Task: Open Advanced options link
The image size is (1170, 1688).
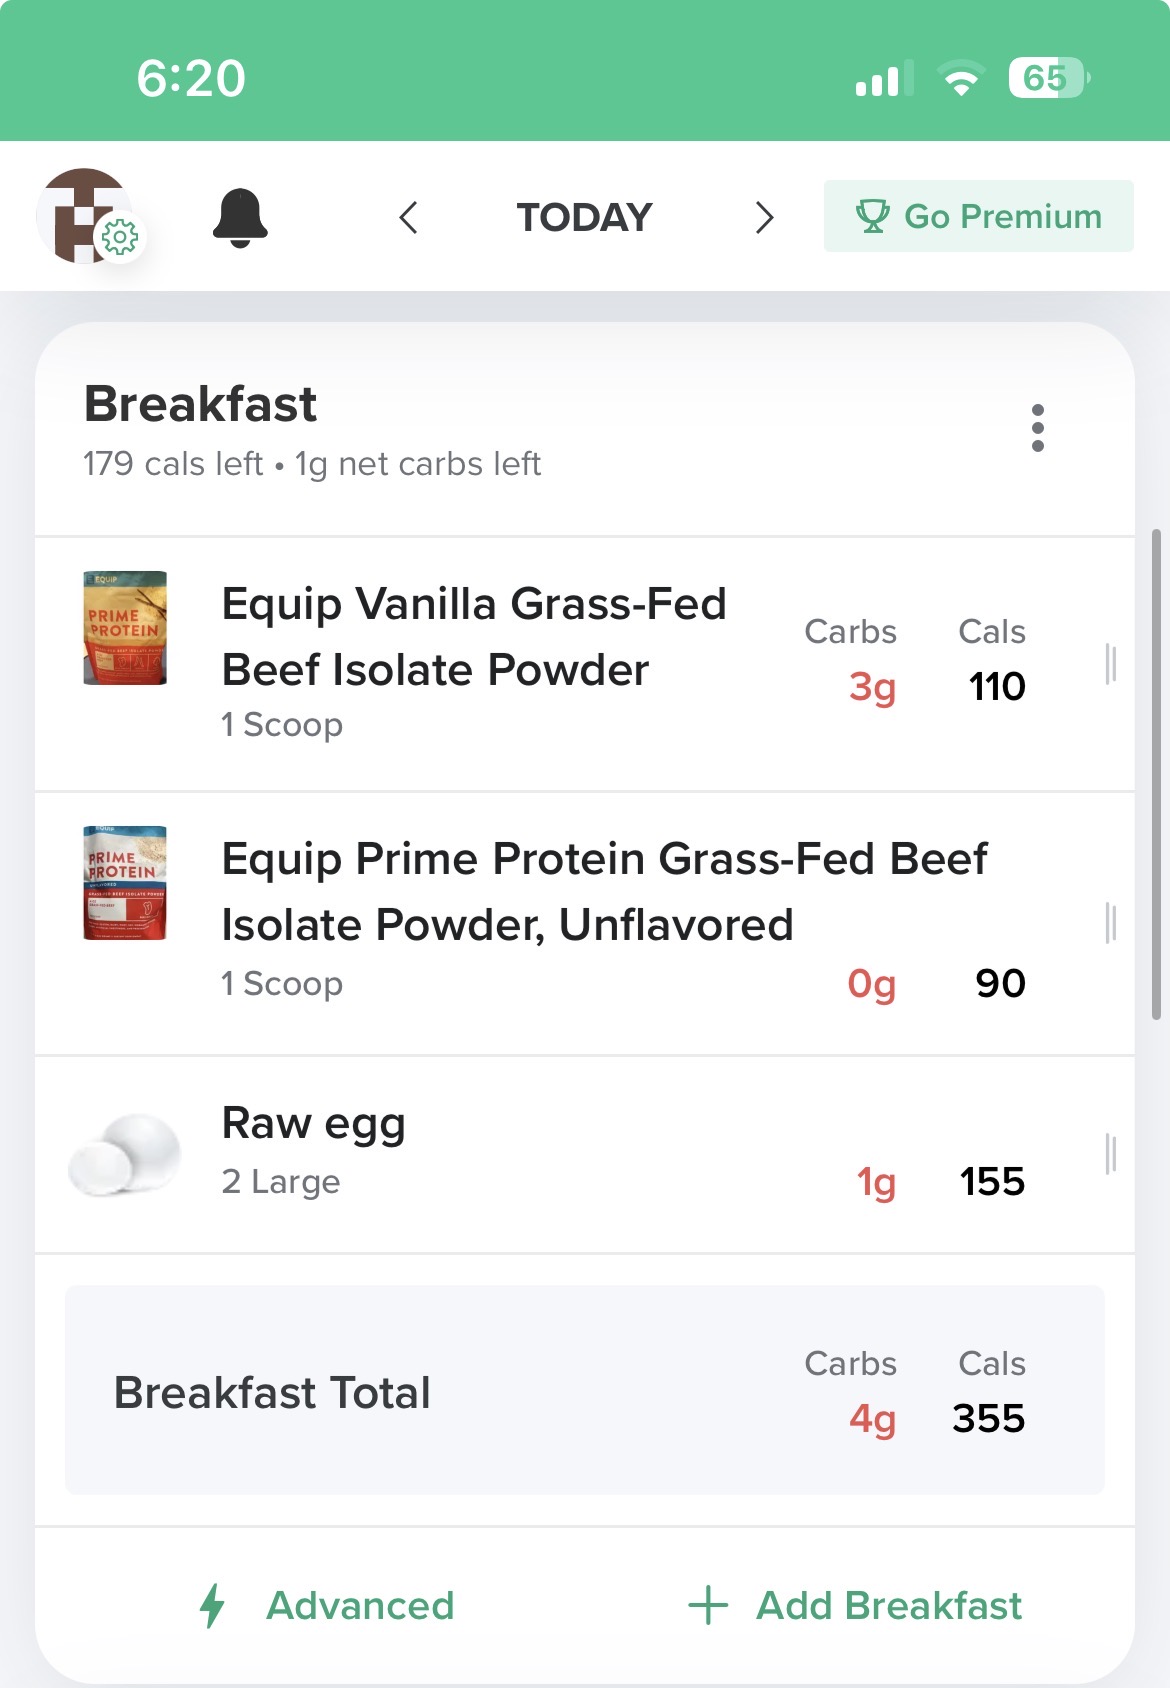Action: click(360, 1606)
